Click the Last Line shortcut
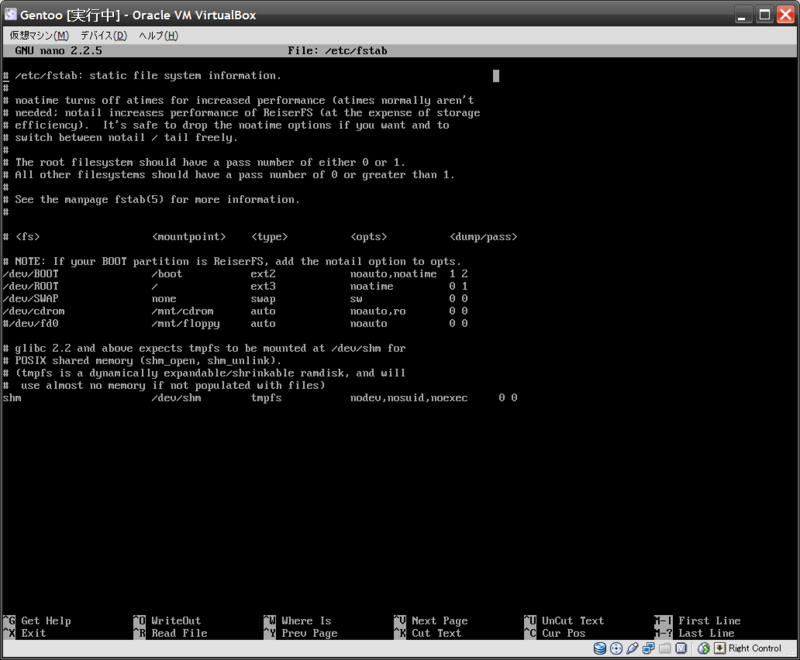Image resolution: width=800 pixels, height=660 pixels. 694,633
